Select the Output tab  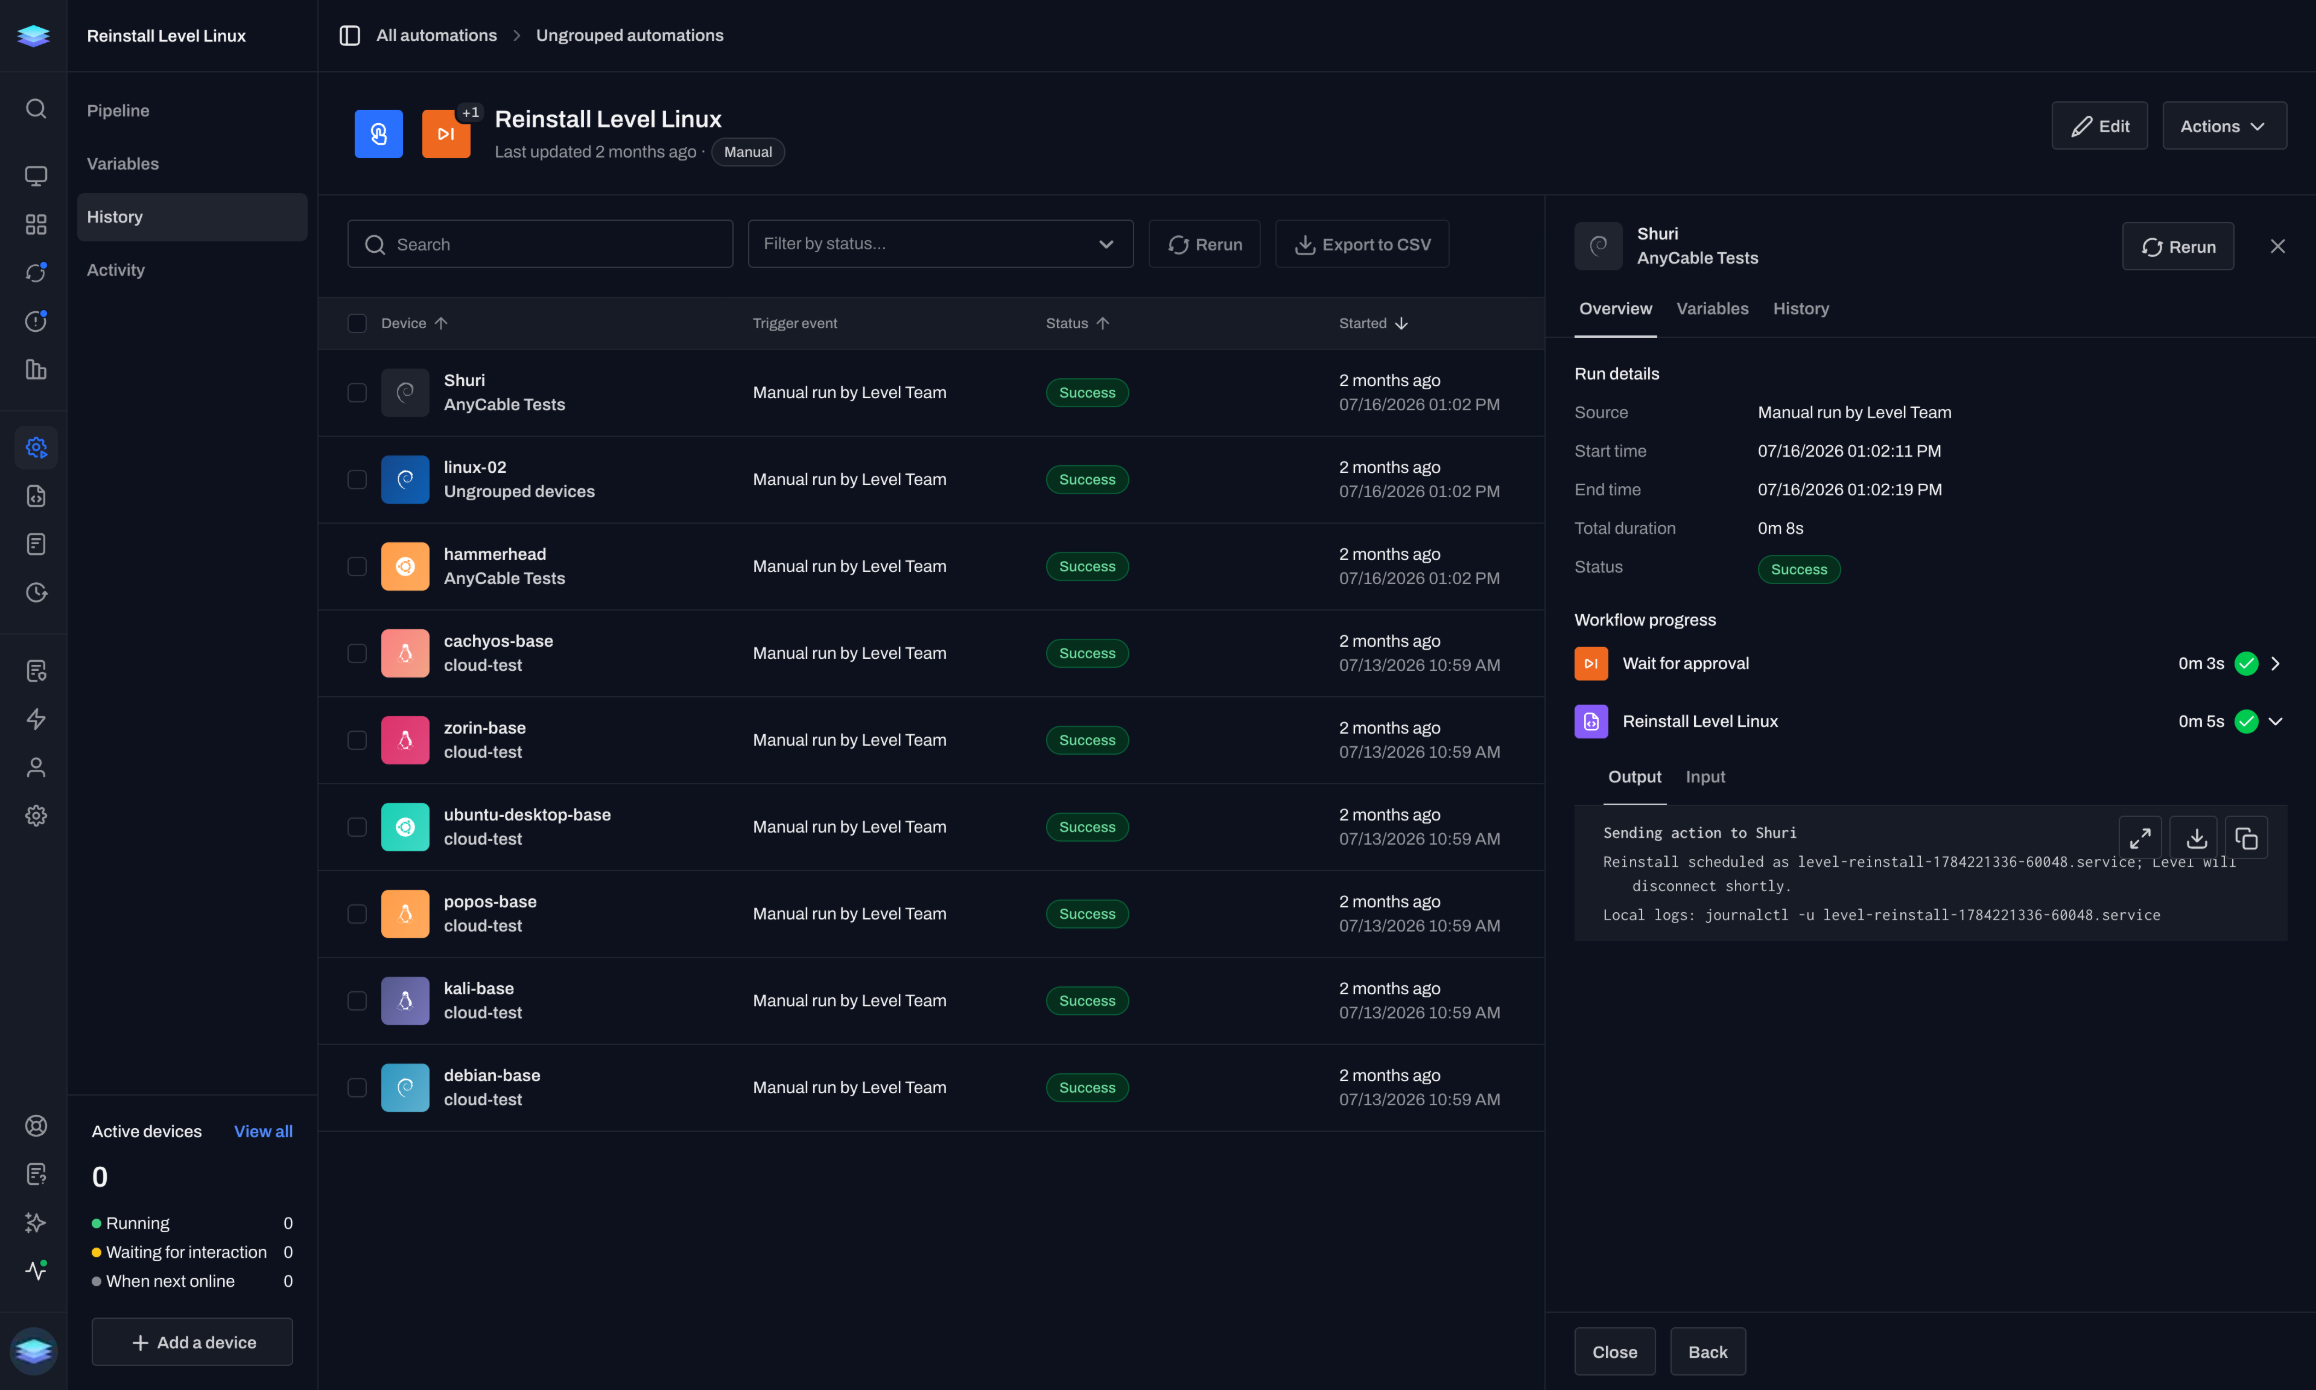click(x=1634, y=777)
